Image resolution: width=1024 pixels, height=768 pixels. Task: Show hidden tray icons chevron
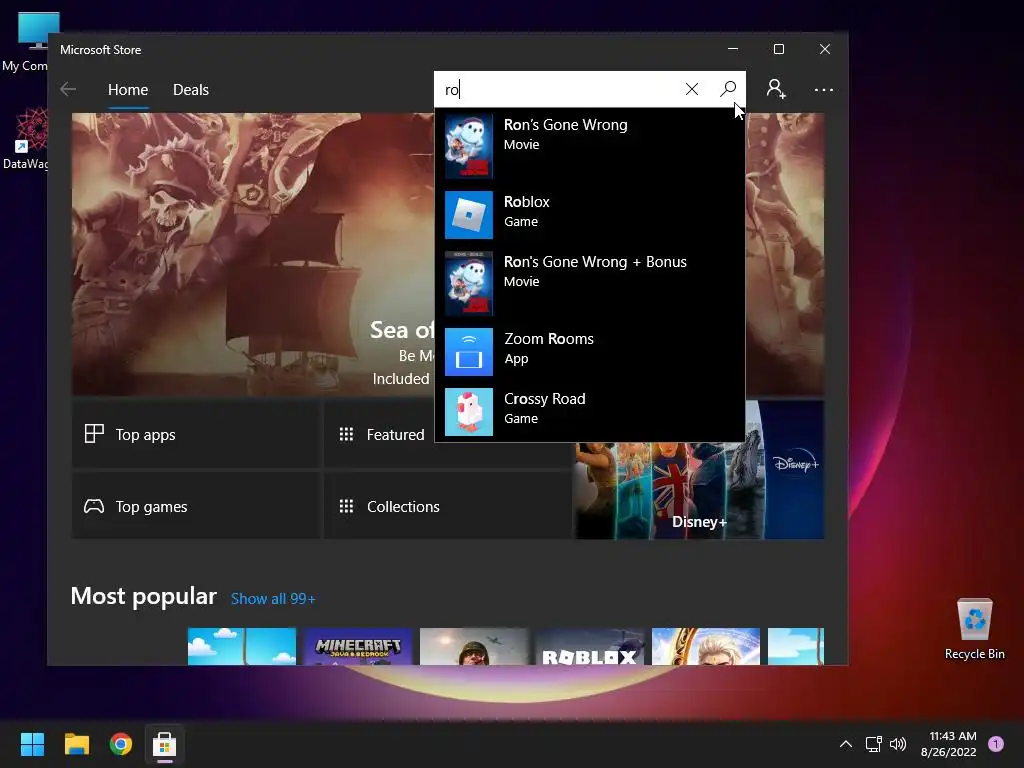pos(846,744)
